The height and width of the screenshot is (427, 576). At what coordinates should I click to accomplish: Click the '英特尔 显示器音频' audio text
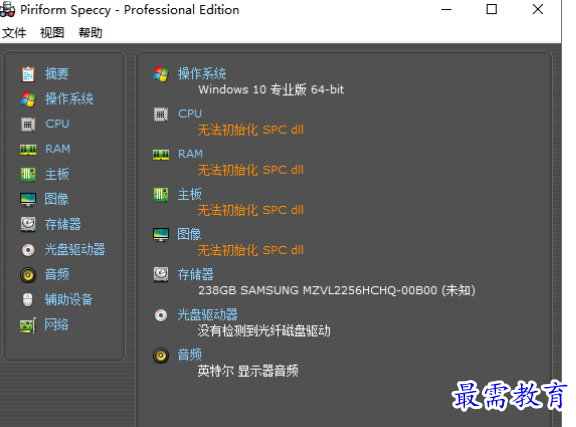pyautogui.click(x=248, y=371)
